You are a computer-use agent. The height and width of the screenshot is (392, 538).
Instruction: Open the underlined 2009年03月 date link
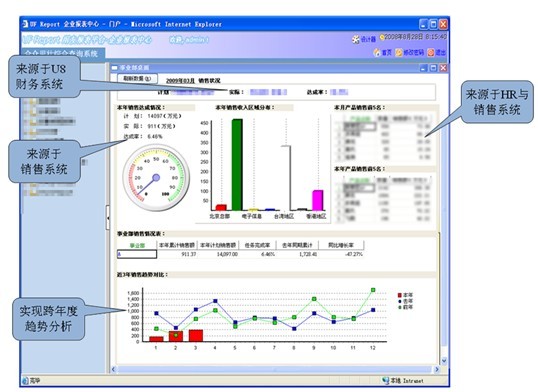pos(180,81)
